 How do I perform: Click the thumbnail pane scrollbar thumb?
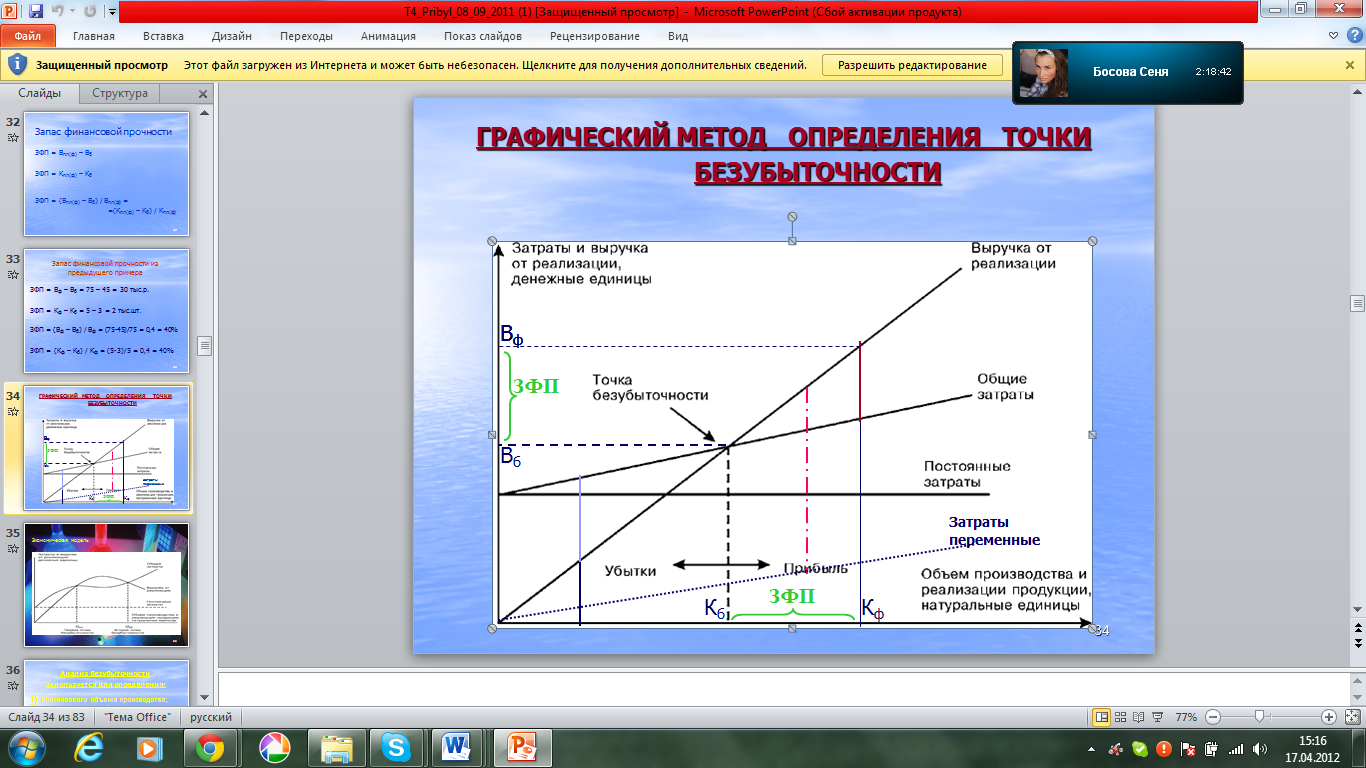coord(205,346)
